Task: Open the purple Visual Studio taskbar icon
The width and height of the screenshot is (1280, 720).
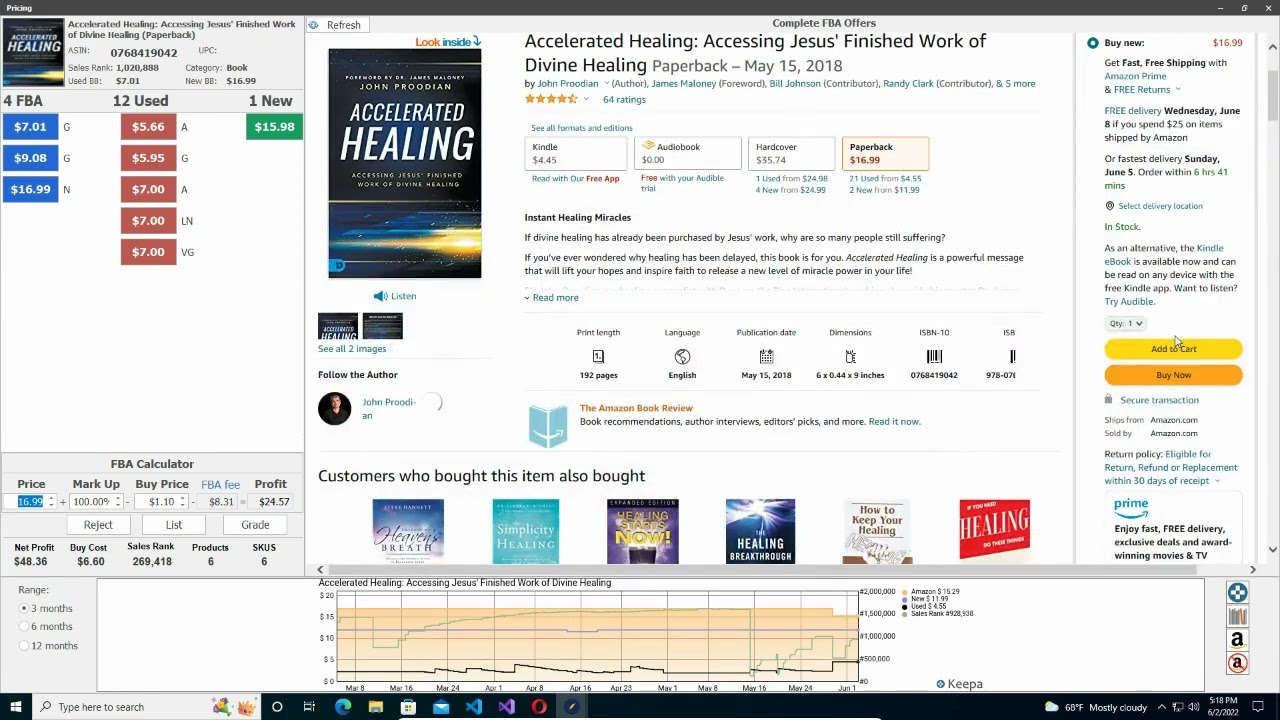Action: pos(506,707)
